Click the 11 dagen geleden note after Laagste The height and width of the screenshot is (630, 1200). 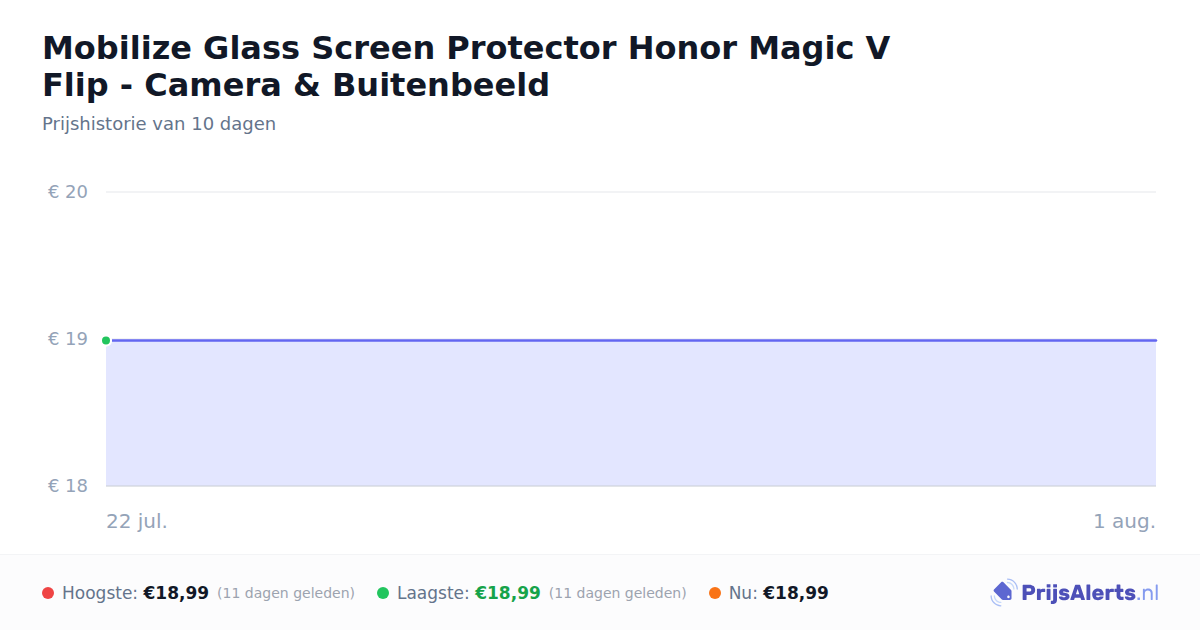[x=618, y=593]
